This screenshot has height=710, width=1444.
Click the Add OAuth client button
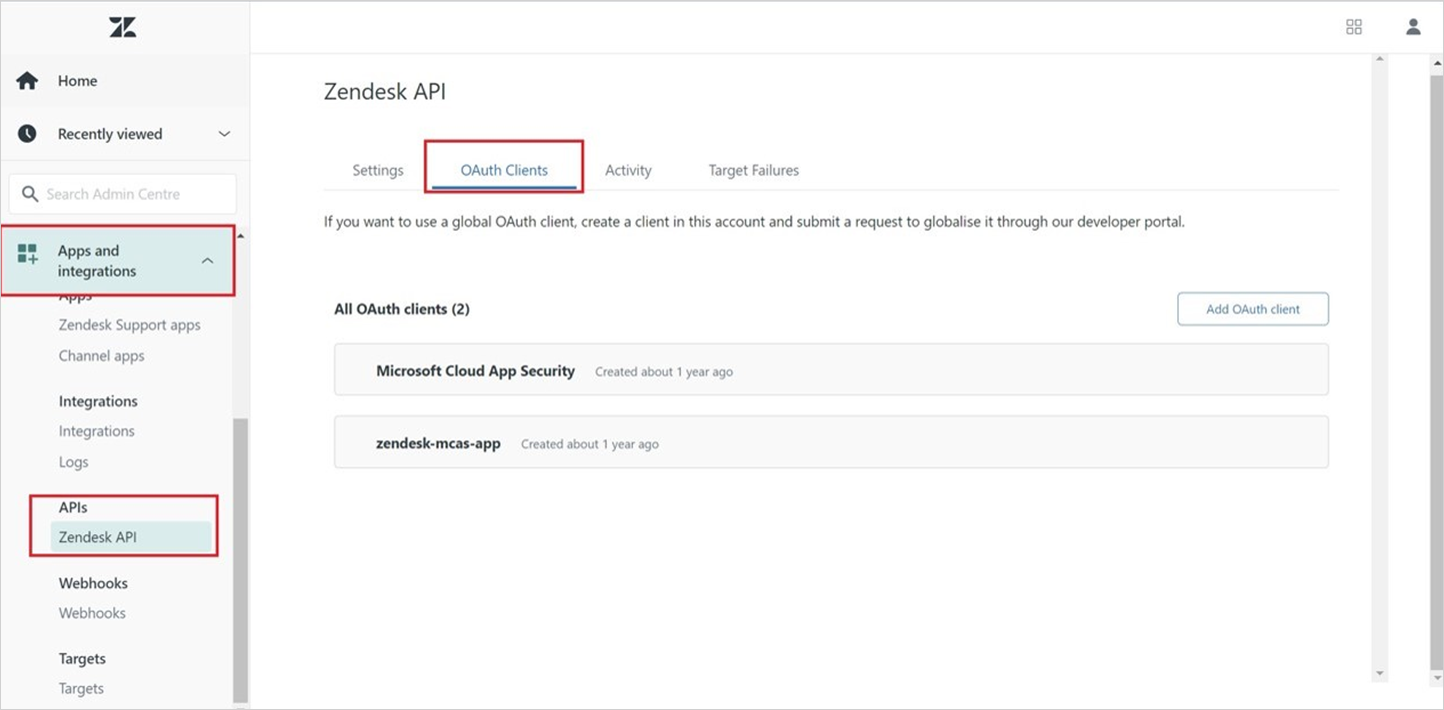(1252, 308)
